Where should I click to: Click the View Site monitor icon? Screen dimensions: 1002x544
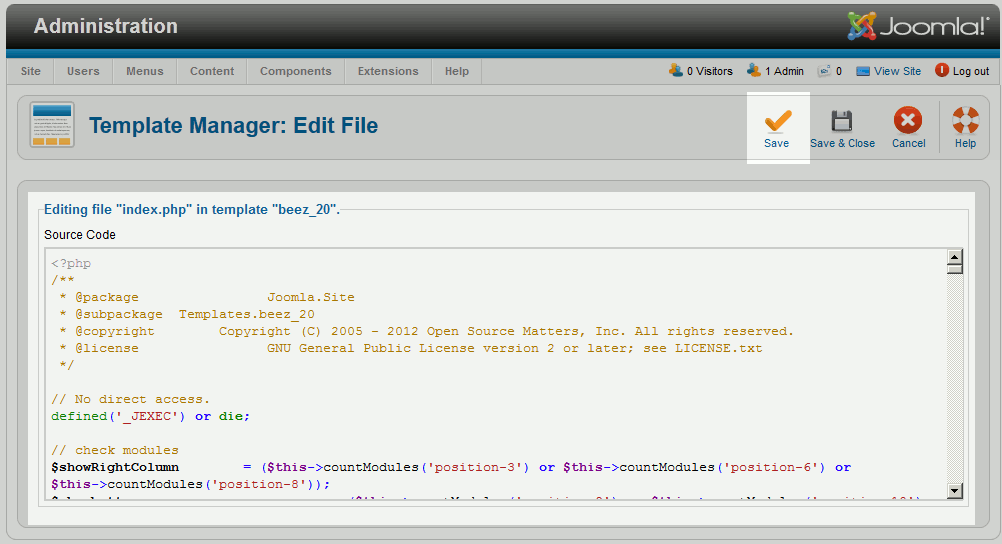click(x=863, y=71)
